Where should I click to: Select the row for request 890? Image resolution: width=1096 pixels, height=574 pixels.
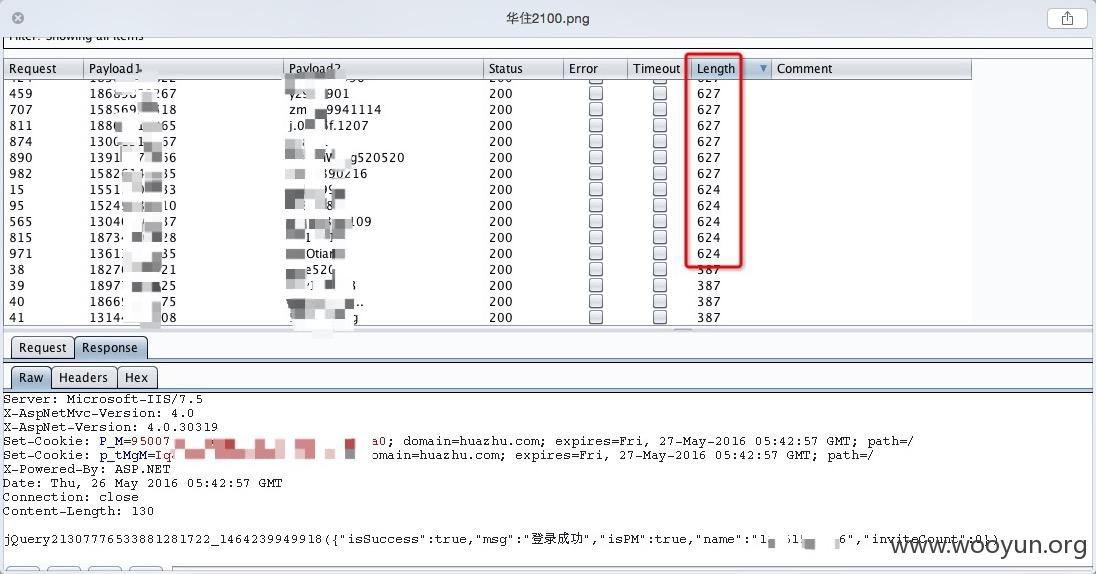[x=488, y=157]
